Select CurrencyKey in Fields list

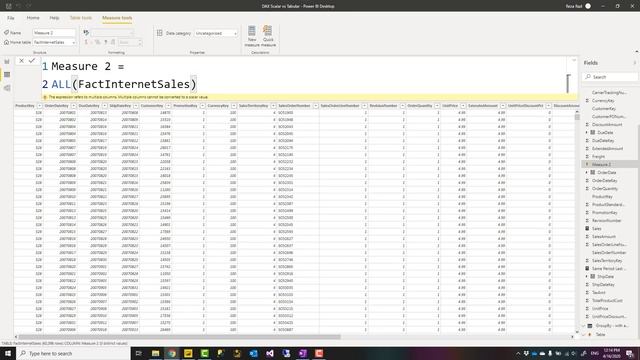(603, 100)
